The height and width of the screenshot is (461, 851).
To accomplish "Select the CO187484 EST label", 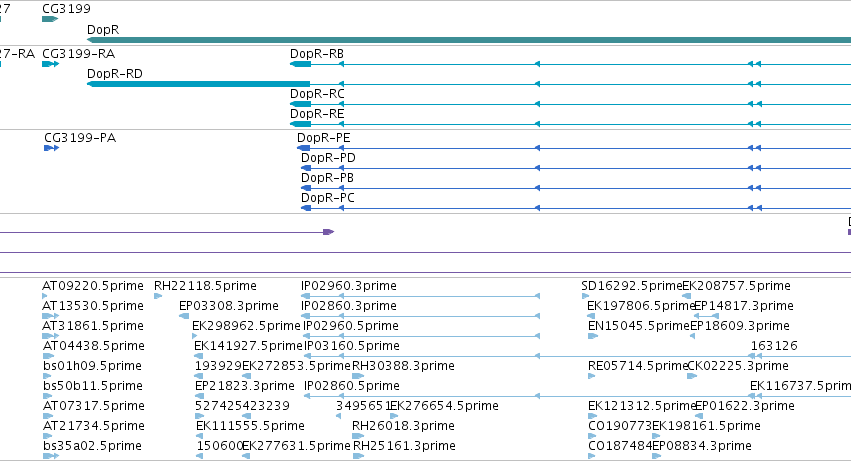I will pyautogui.click(x=620, y=446).
